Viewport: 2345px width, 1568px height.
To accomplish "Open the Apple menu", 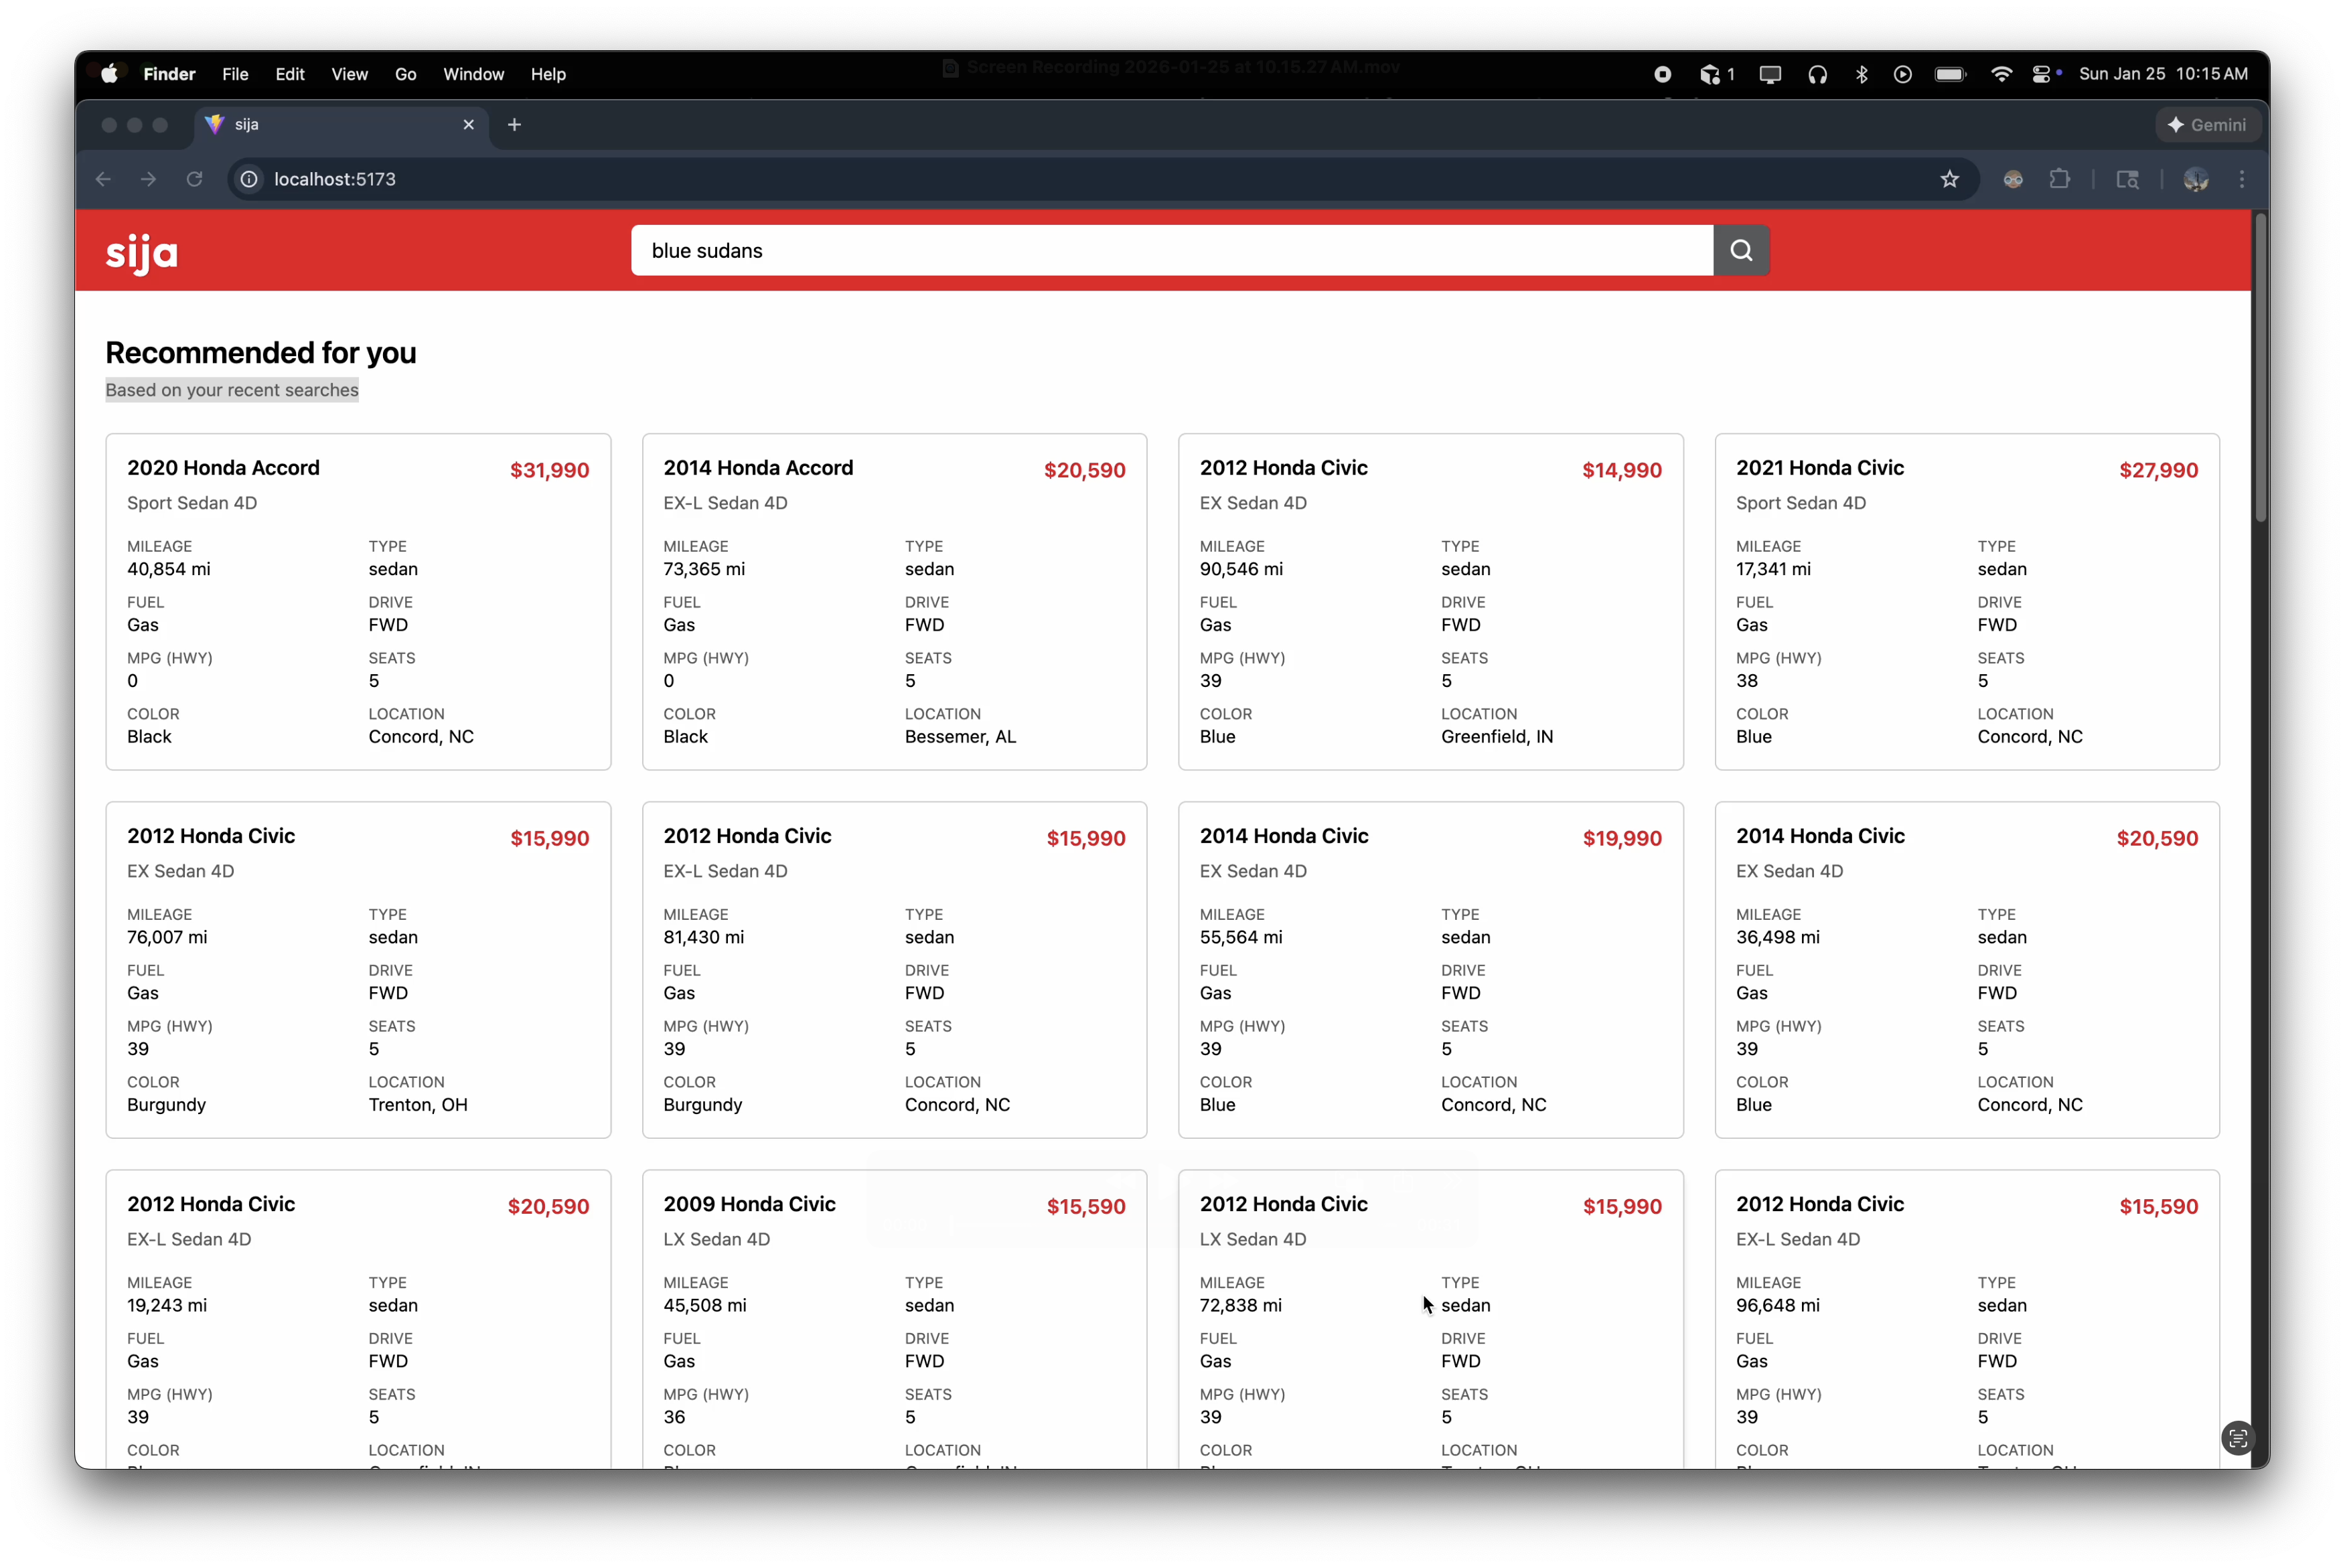I will 109,74.
